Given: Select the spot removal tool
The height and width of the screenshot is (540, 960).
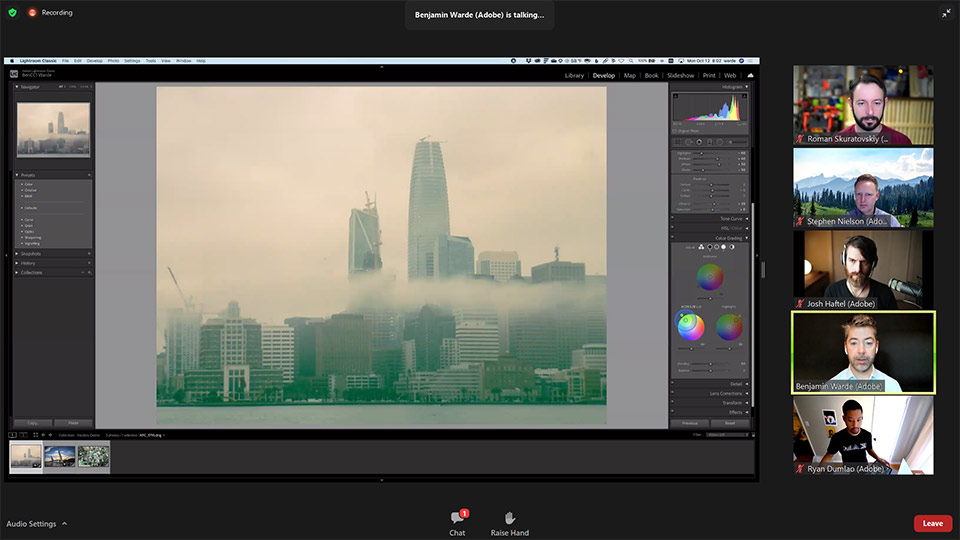Looking at the screenshot, I should [x=688, y=142].
